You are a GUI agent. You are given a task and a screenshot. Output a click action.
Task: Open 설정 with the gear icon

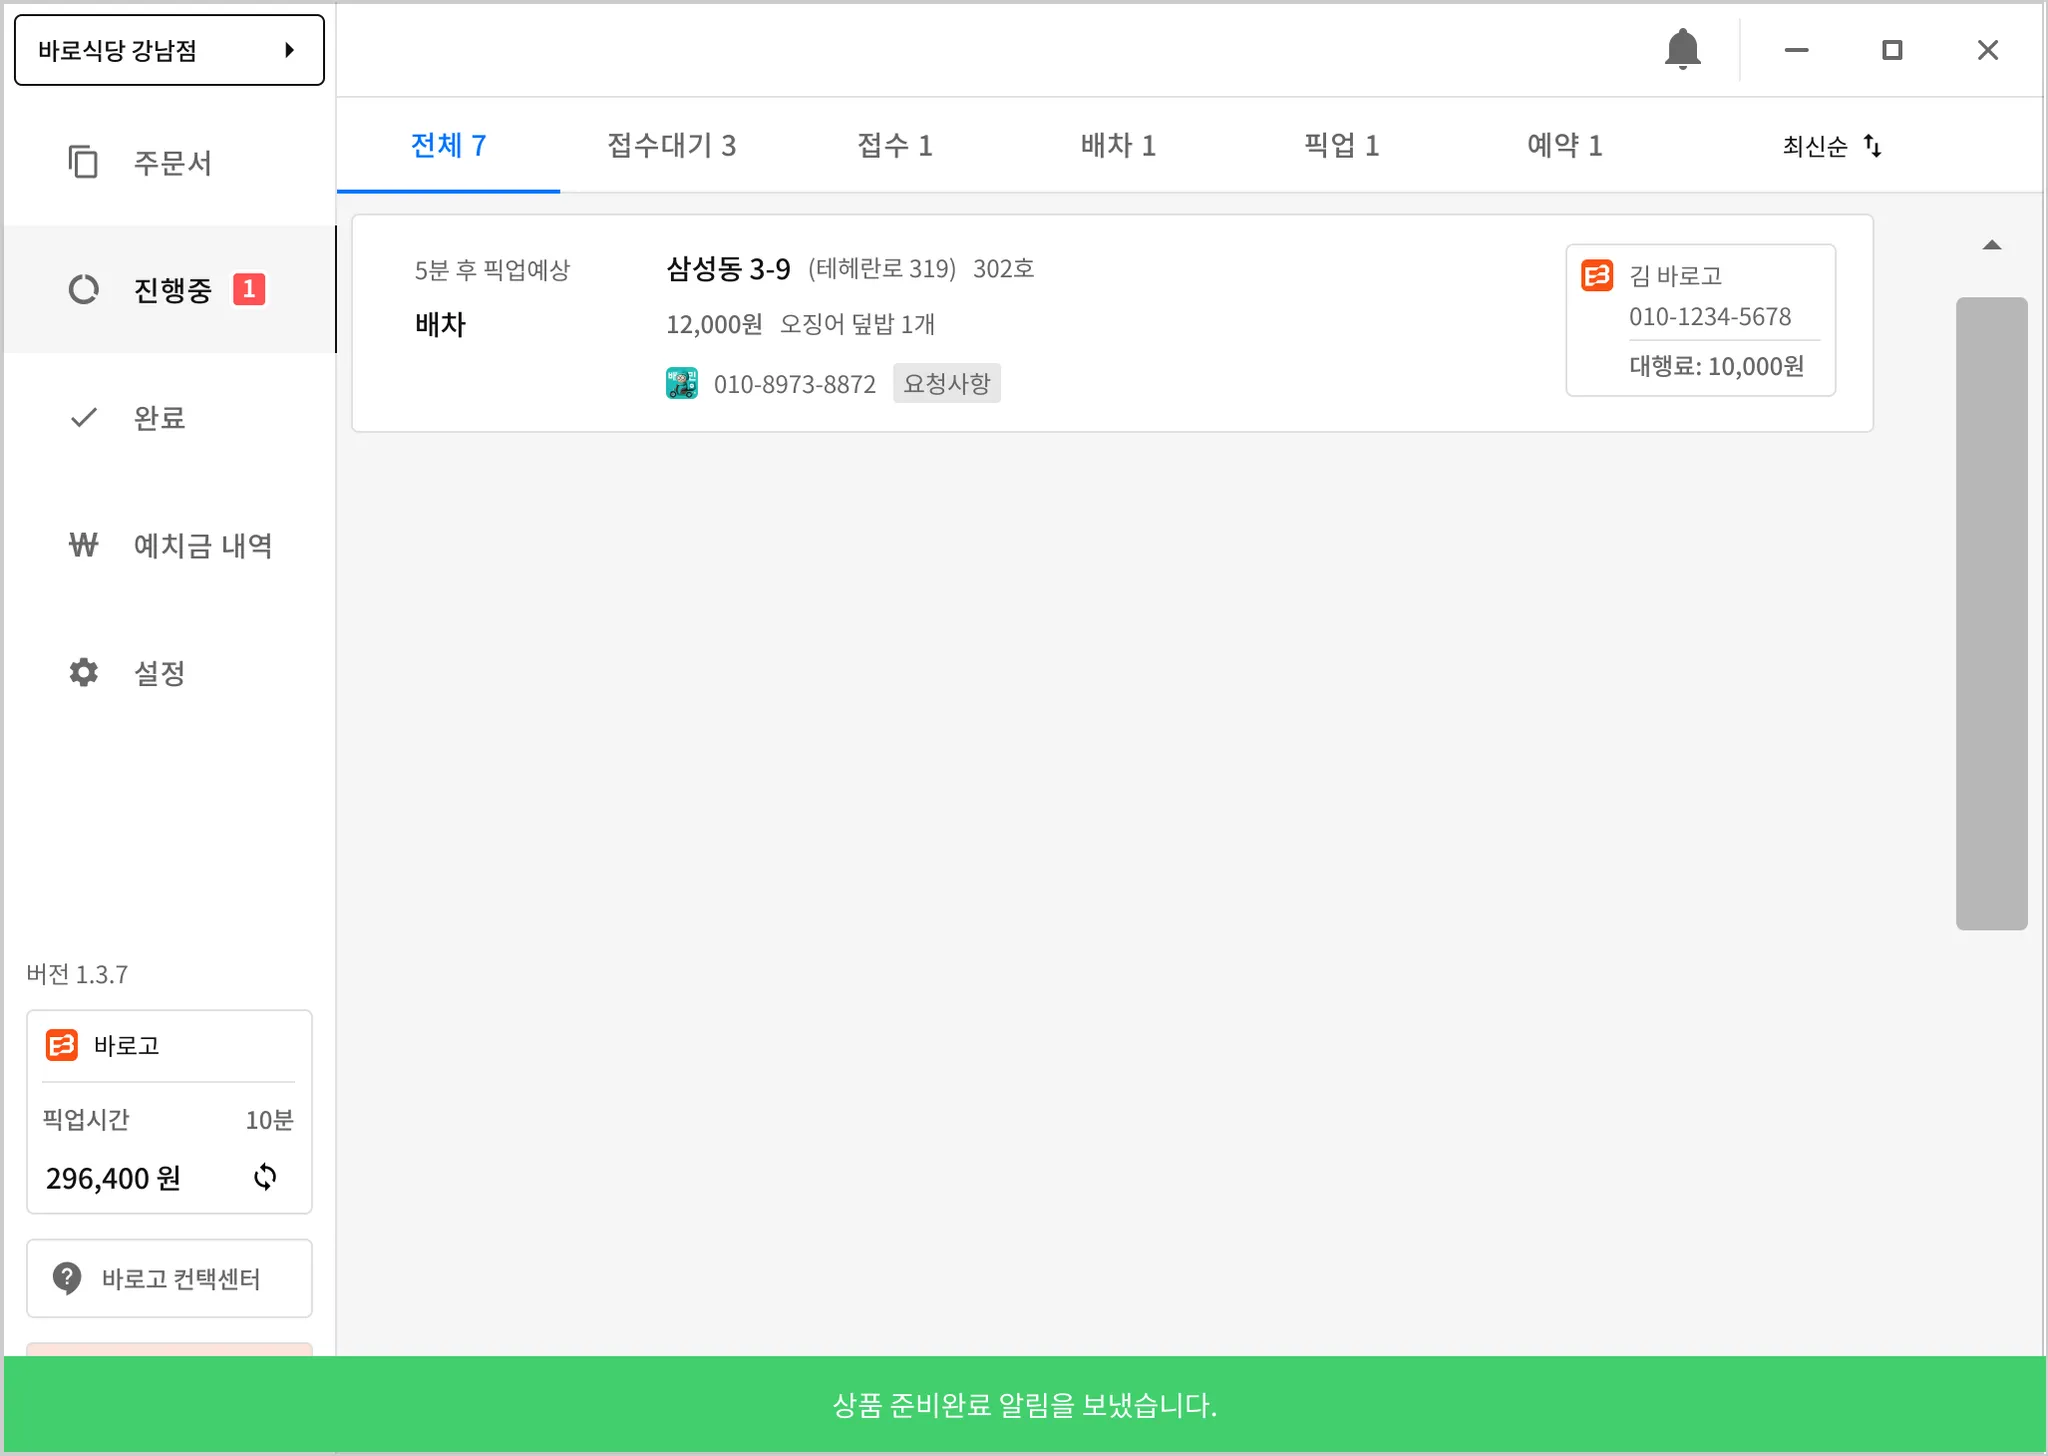coord(160,672)
